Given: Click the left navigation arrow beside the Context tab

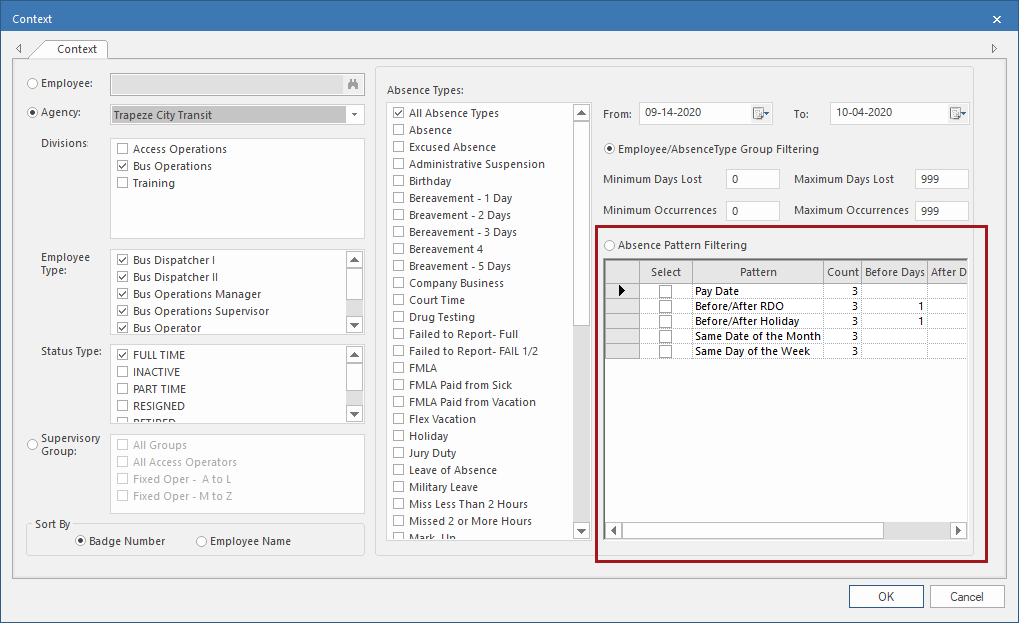Looking at the screenshot, I should click(x=18, y=48).
